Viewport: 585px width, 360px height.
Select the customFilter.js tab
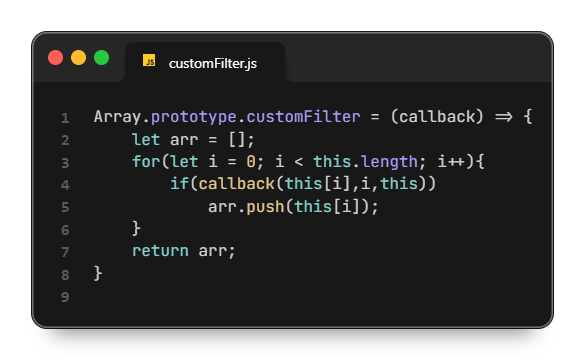[x=205, y=62]
